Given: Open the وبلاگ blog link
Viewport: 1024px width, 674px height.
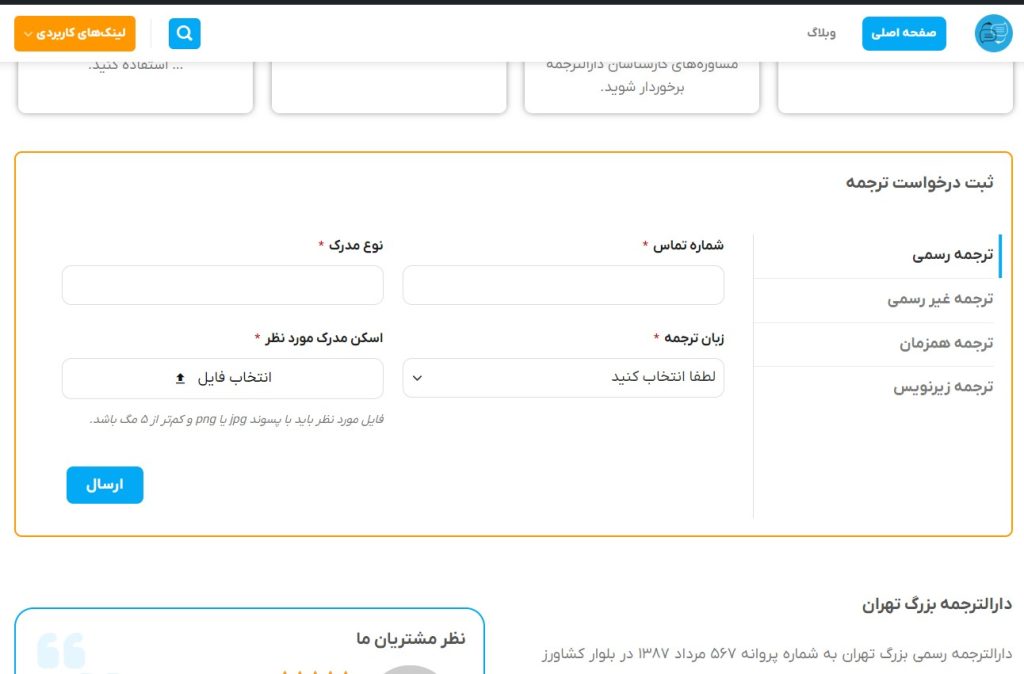Looking at the screenshot, I should [821, 34].
